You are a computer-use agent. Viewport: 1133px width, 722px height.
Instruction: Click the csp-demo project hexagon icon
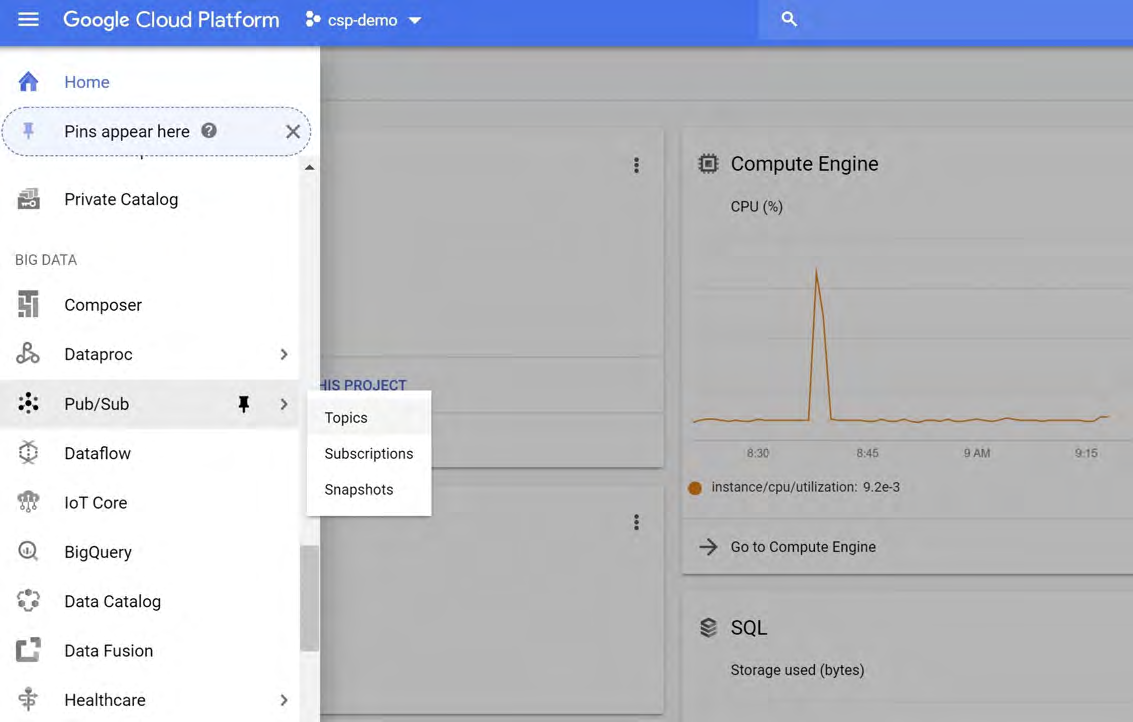[312, 20]
